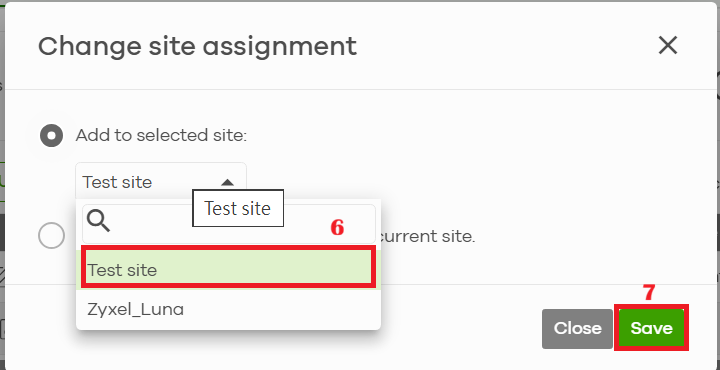Viewport: 720px width, 370px height.
Task: Click the gray Close button
Action: [x=577, y=328]
